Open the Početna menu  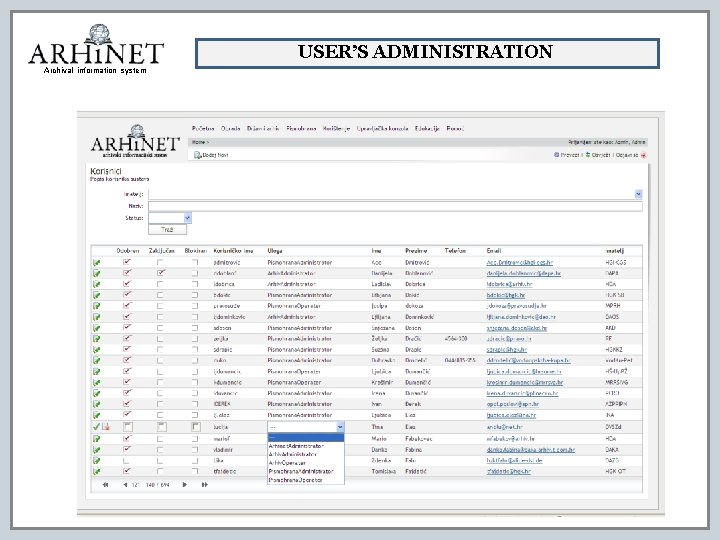203,129
